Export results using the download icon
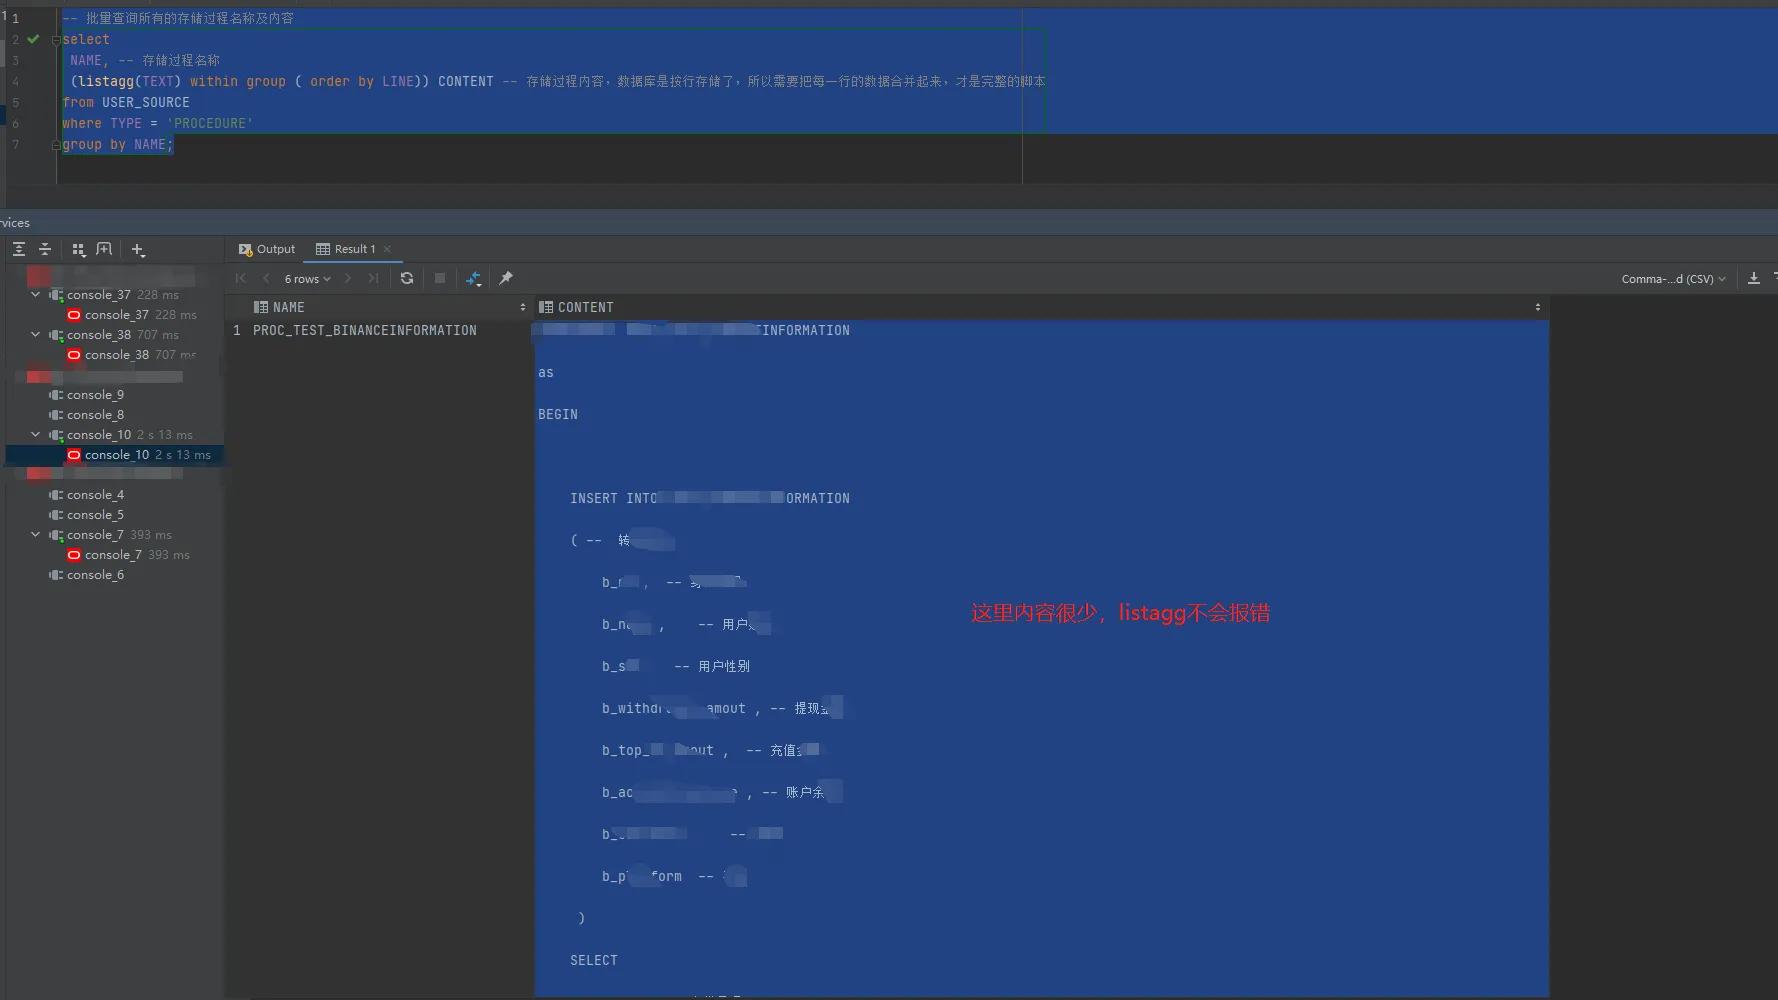 click(x=1755, y=279)
